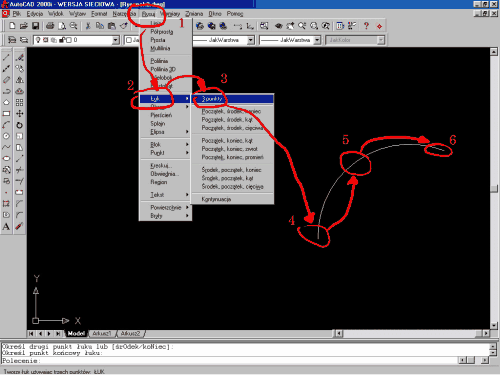The width and height of the screenshot is (500, 375).
Task: Select the Move tool in Modify toolbar
Action: (x=20, y=114)
